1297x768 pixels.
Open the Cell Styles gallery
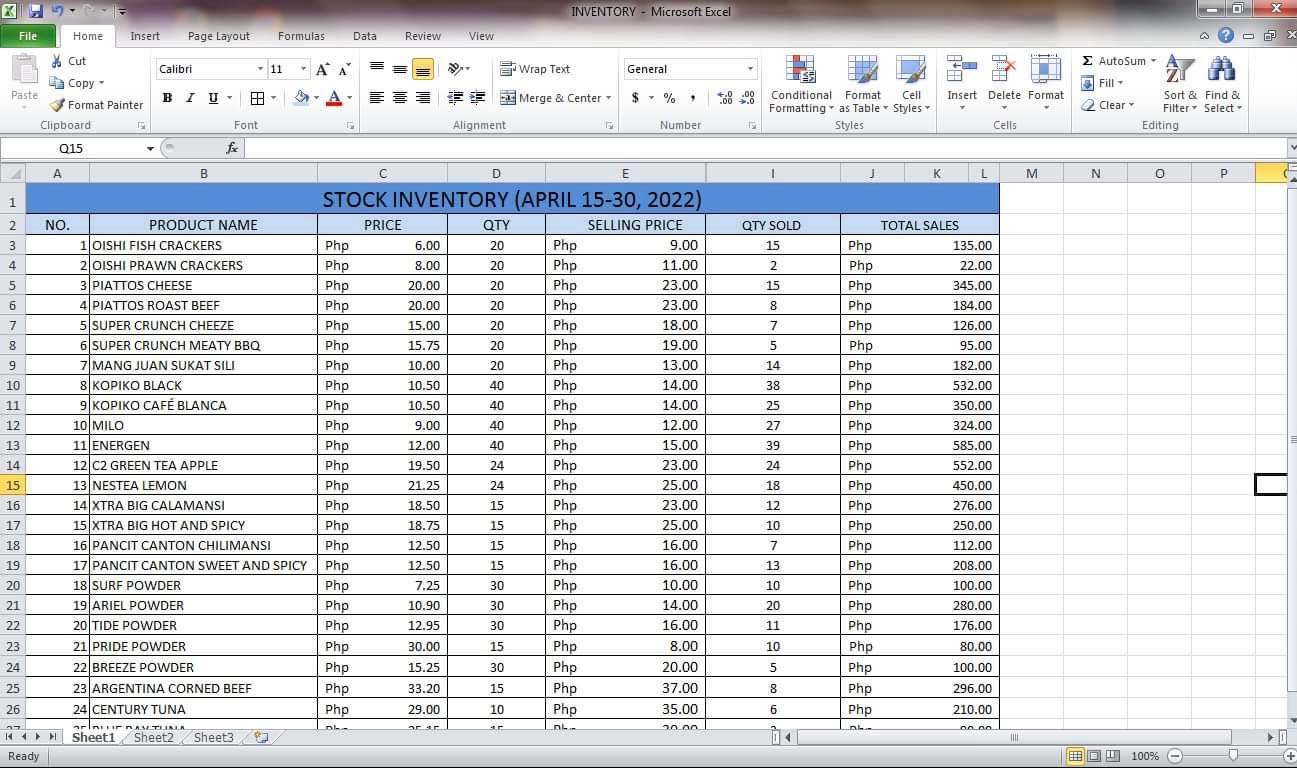tap(911, 85)
